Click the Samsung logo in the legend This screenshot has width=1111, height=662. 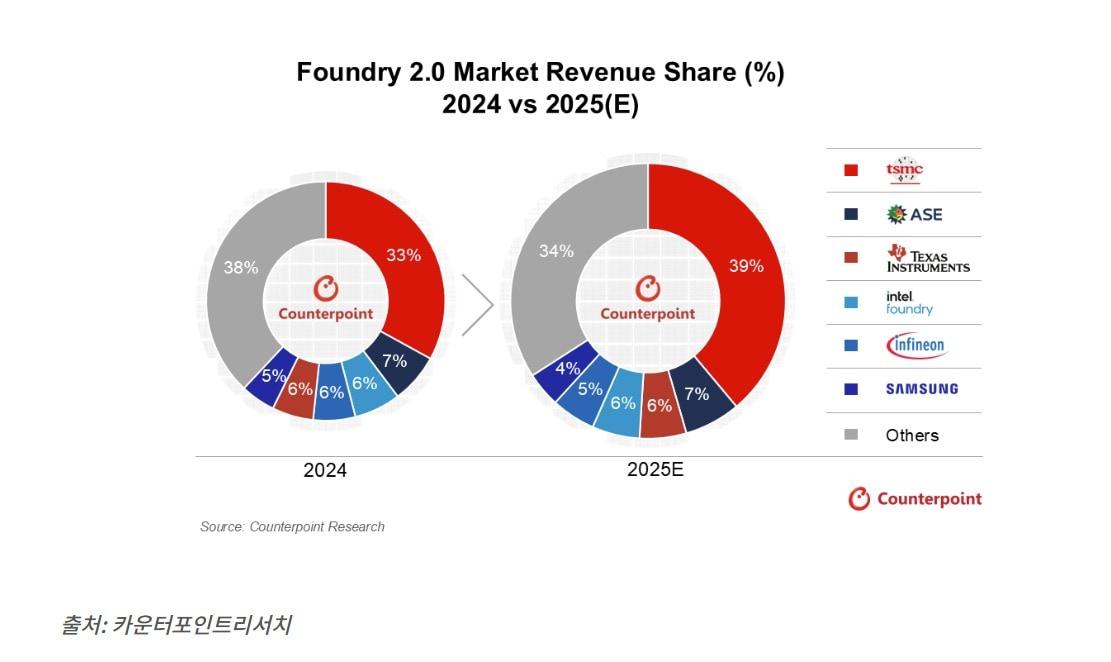tap(921, 389)
